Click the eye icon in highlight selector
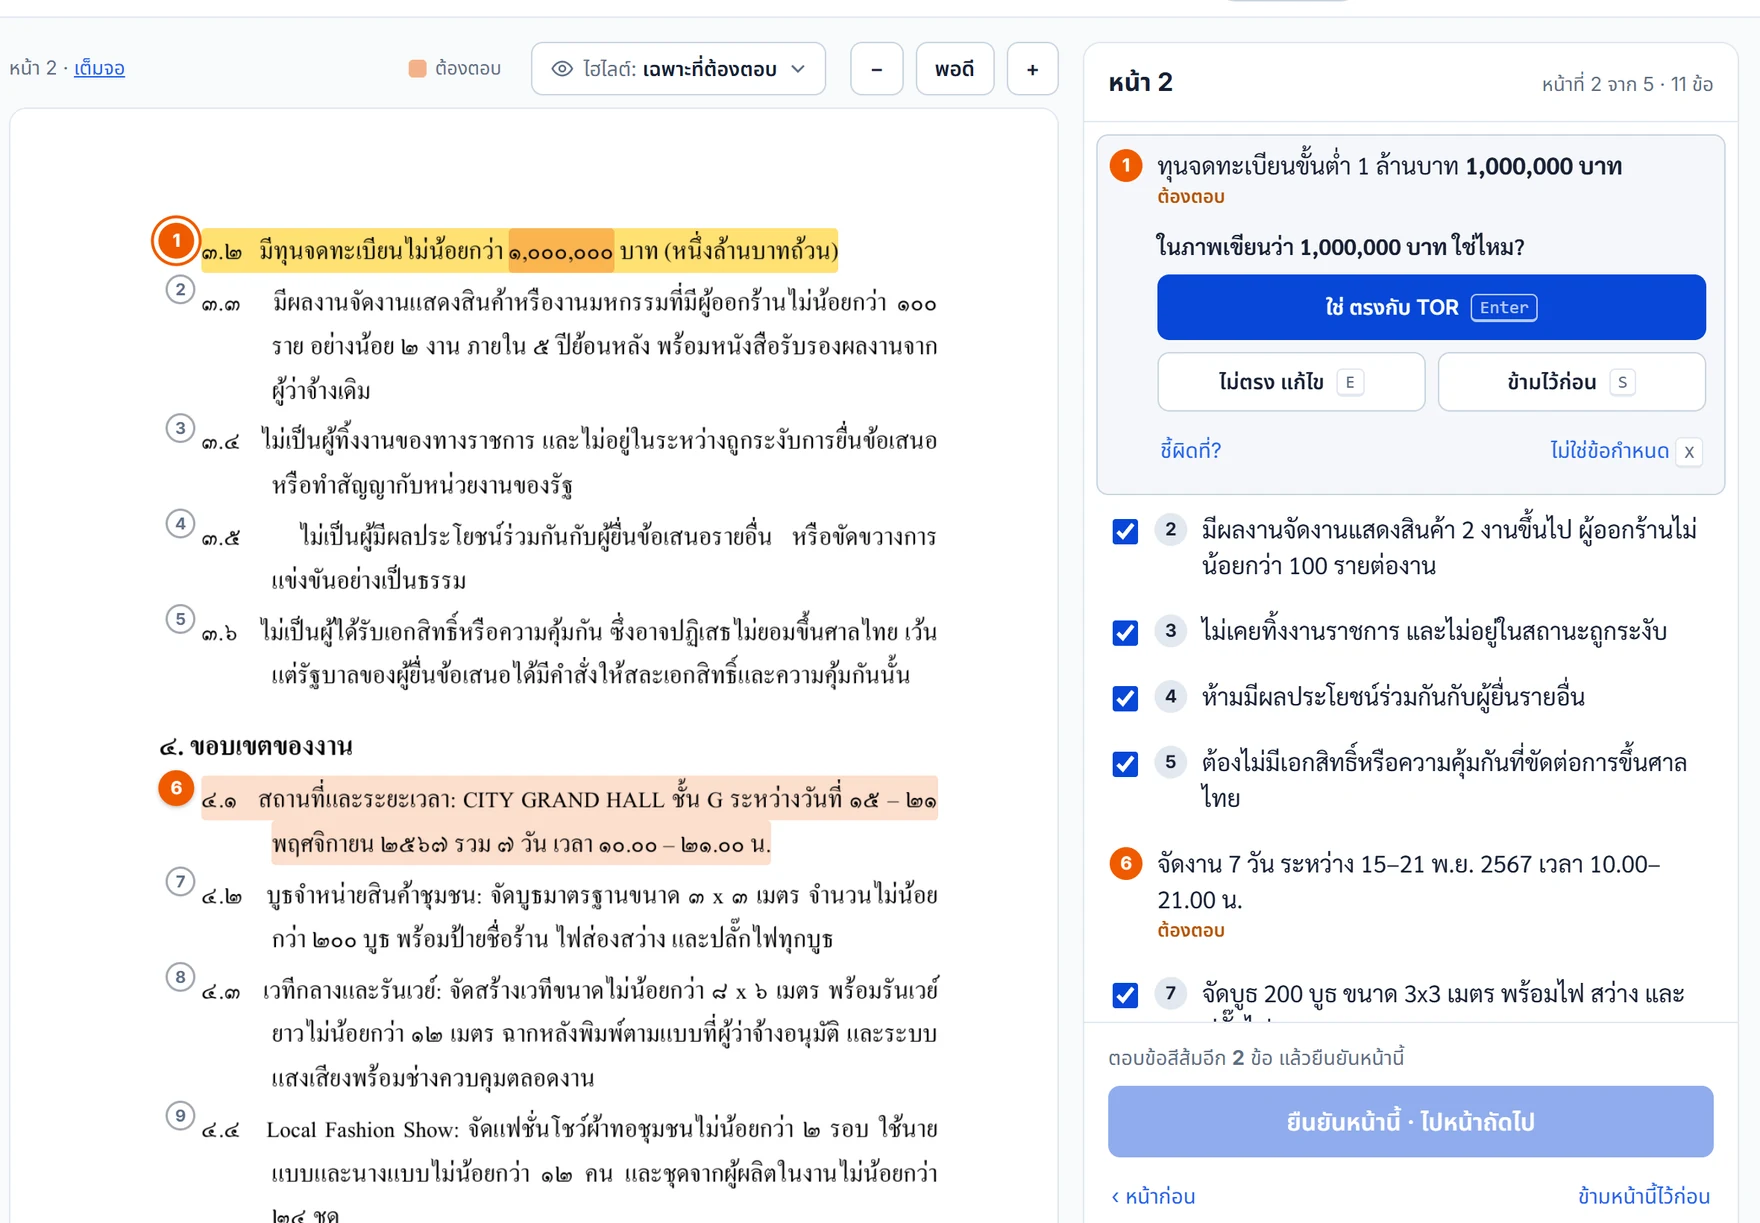This screenshot has height=1223, width=1760. (562, 69)
